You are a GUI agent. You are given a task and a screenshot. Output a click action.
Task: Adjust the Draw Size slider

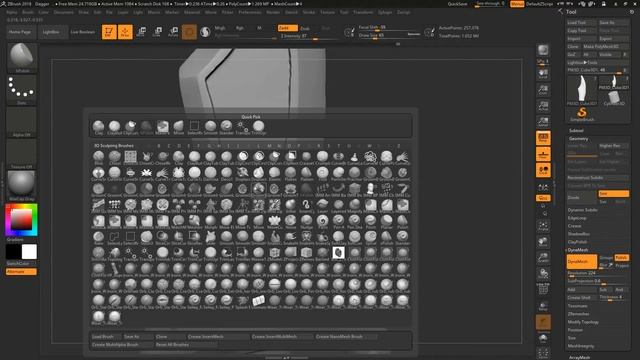pyautogui.click(x=389, y=36)
